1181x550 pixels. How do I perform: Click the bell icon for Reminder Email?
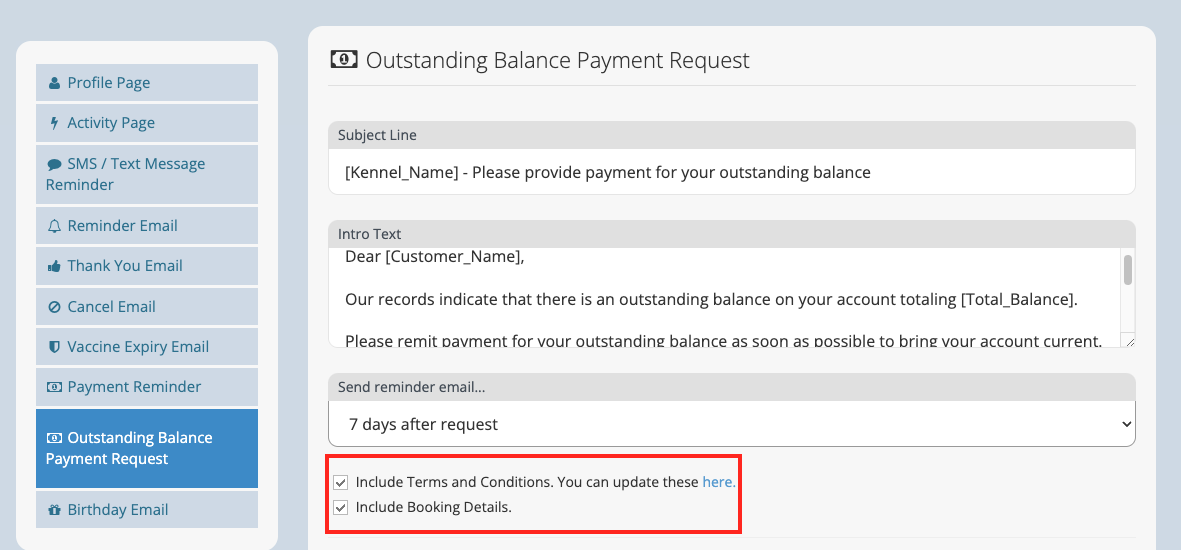(x=54, y=226)
